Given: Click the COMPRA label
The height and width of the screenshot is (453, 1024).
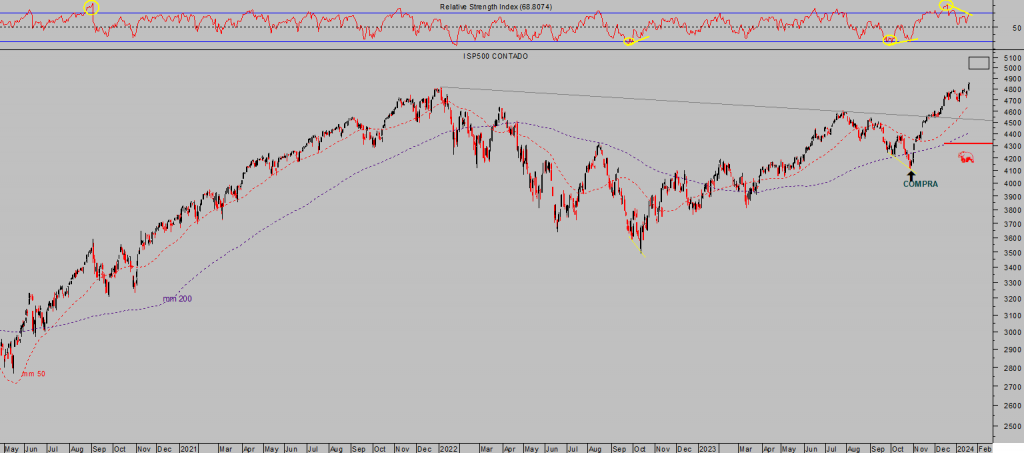Looking at the screenshot, I should tap(920, 185).
